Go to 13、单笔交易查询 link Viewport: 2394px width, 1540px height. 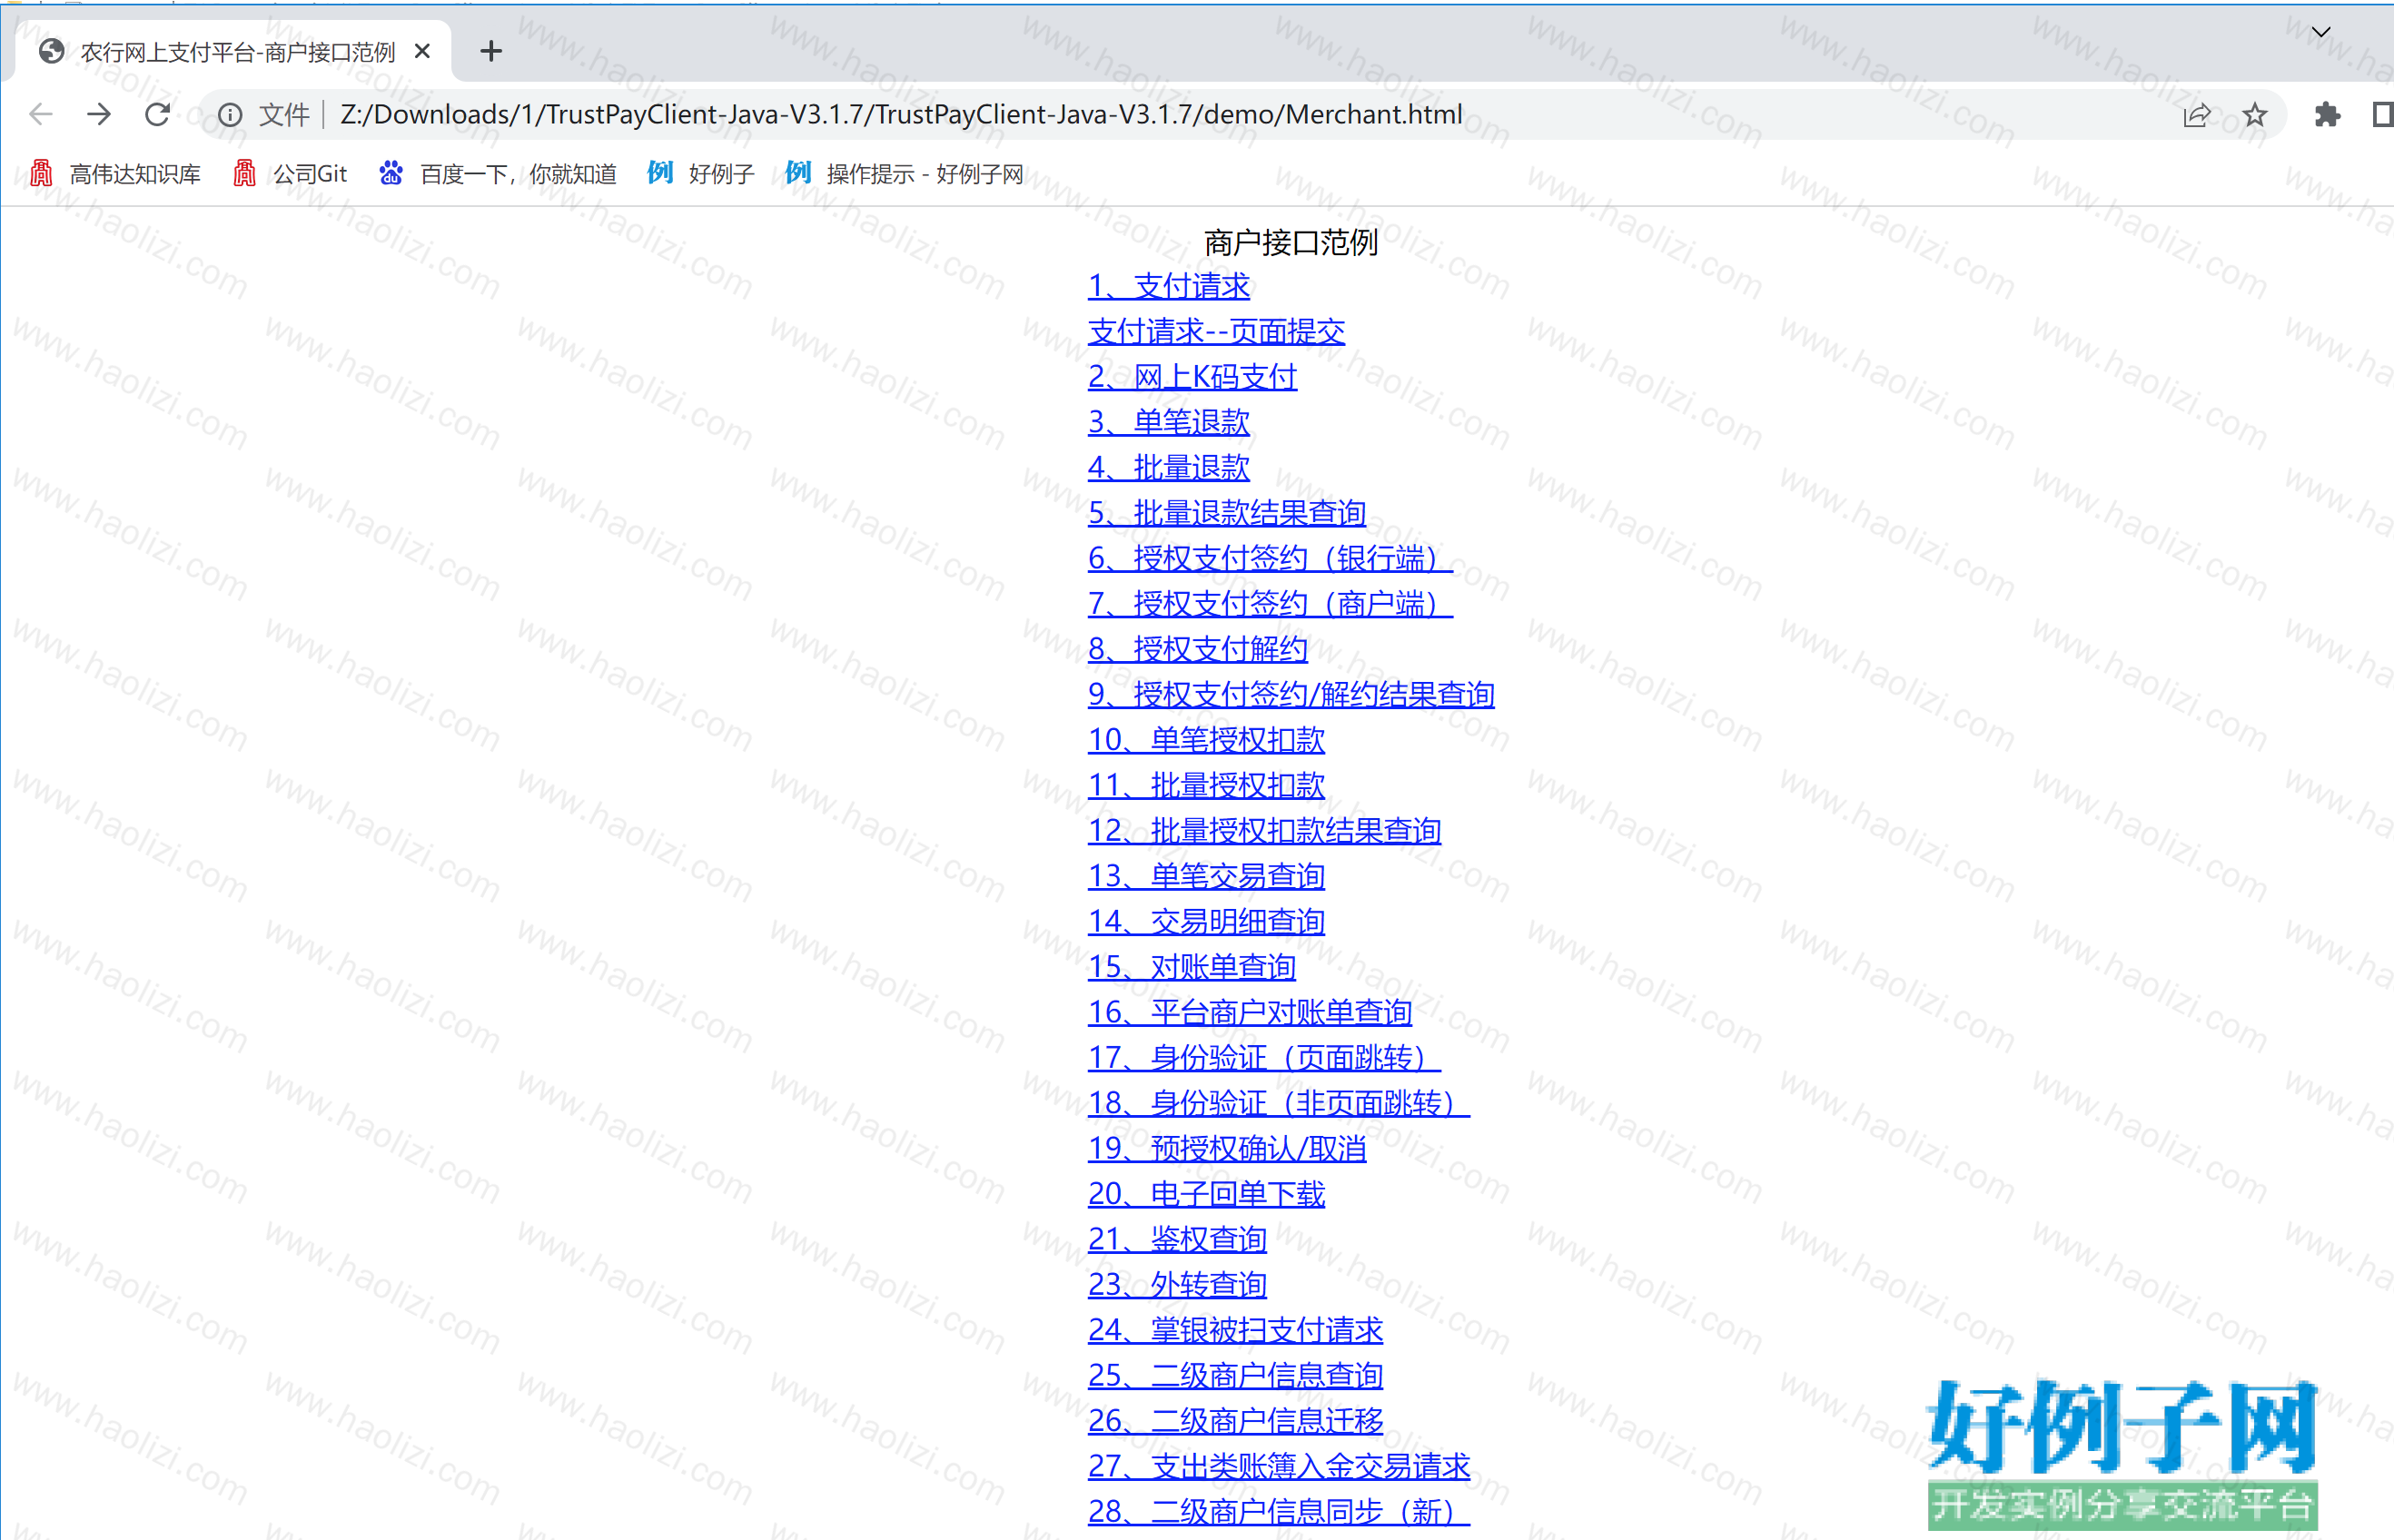[x=1206, y=876]
